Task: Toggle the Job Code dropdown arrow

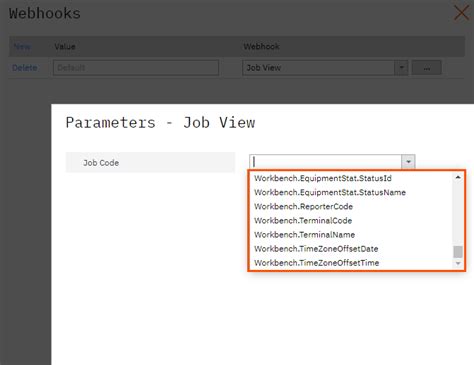Action: (408, 162)
